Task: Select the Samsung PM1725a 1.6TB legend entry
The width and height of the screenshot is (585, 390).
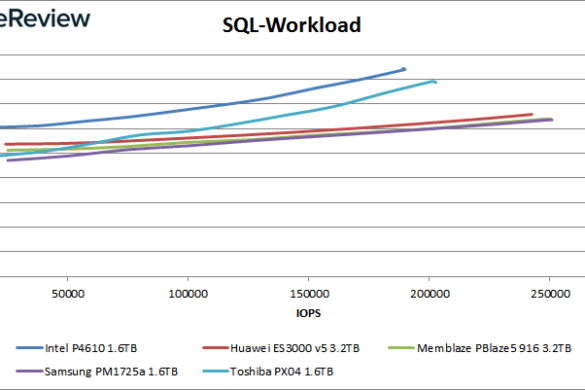Action: coord(97,371)
